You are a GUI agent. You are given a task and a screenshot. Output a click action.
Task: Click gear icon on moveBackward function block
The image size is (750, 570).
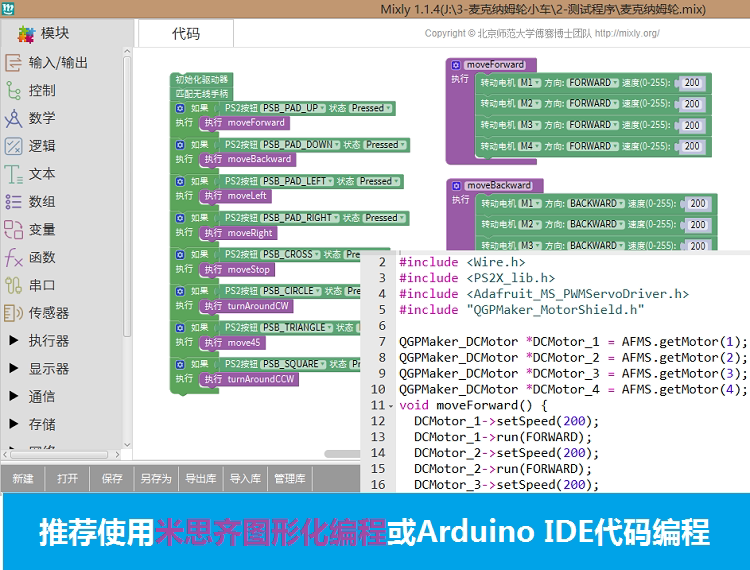click(456, 186)
